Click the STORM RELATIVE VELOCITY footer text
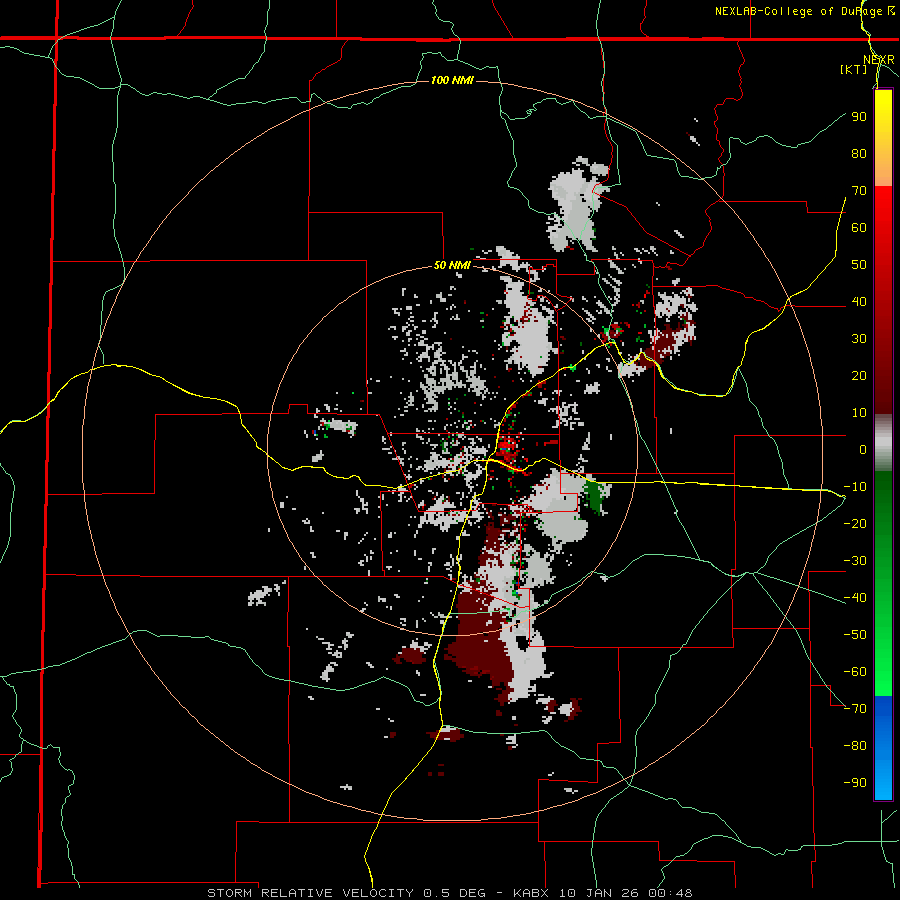Image resolution: width=900 pixels, height=900 pixels. pos(310,893)
